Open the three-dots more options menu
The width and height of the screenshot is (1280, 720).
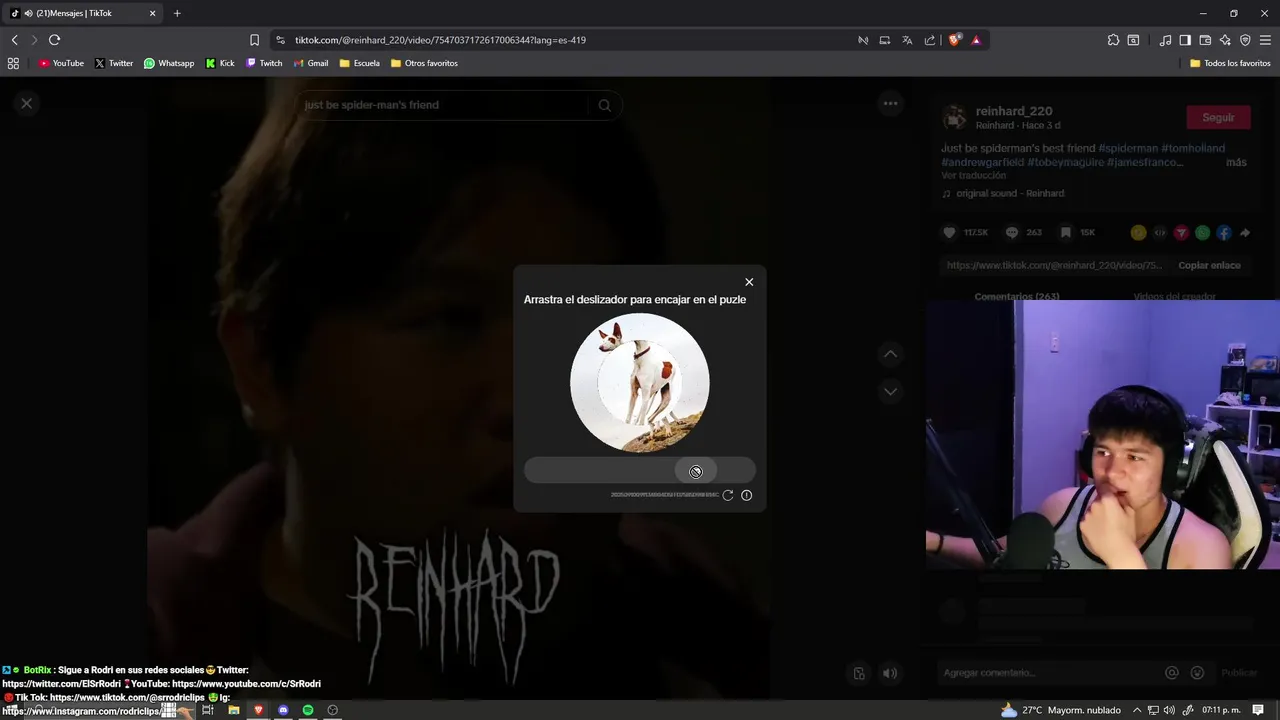point(890,103)
